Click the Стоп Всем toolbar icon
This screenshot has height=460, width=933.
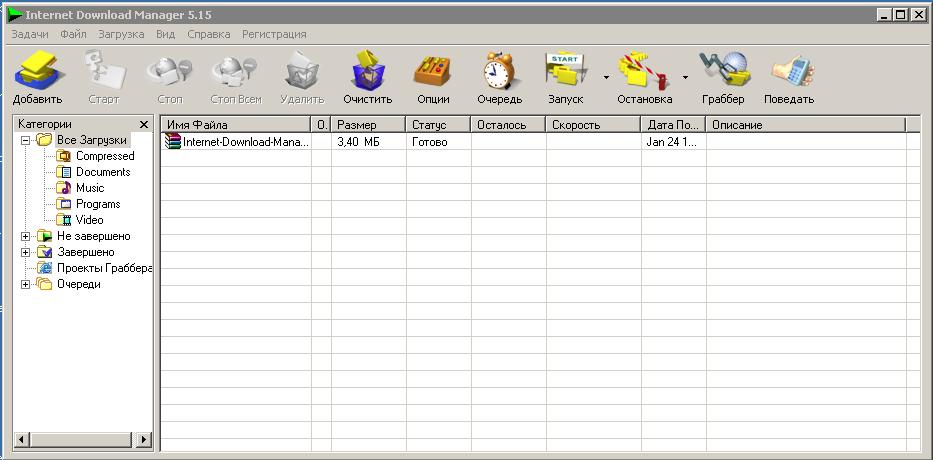coord(235,72)
